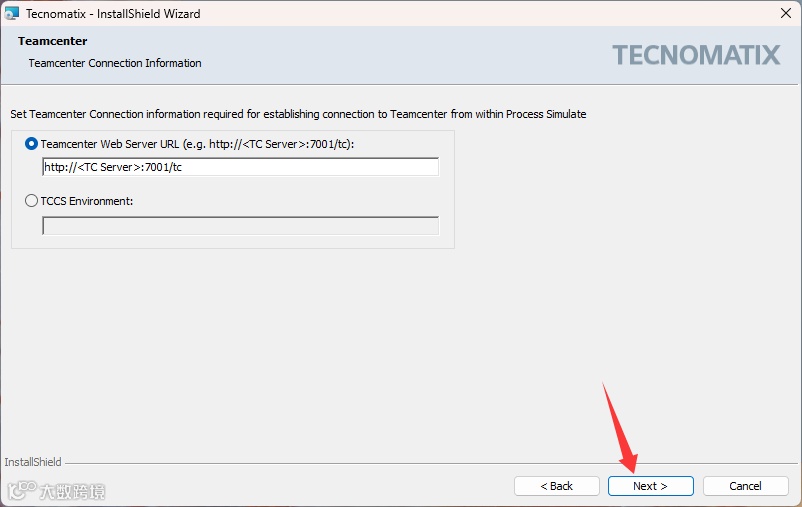Click the bold 'Teamcenter' heading
Viewport: 802px width, 507px height.
click(x=53, y=41)
